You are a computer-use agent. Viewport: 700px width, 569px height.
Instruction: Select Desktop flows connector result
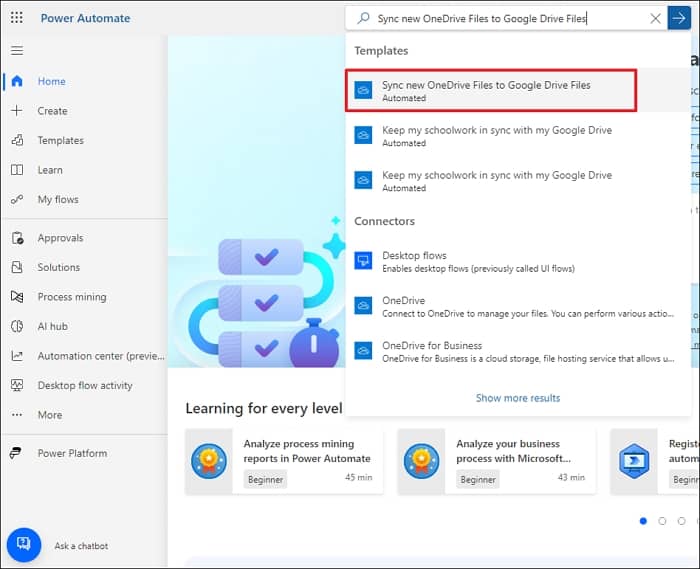[518, 261]
